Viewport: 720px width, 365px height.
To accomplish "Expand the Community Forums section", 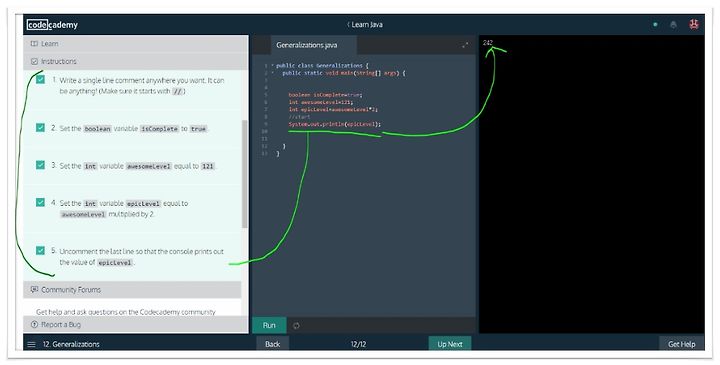I will click(x=132, y=290).
